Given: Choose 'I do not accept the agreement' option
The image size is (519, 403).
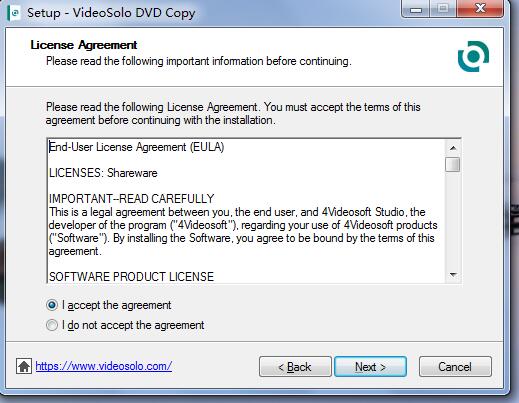Looking at the screenshot, I should point(52,325).
